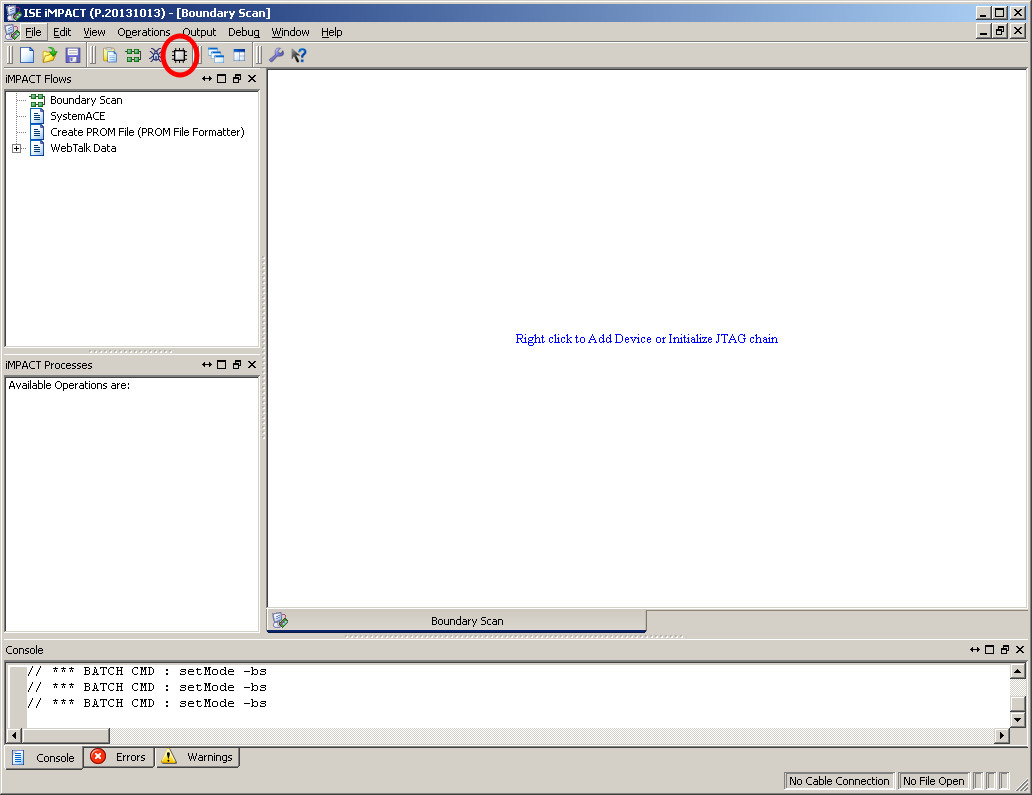1032x795 pixels.
Task: Select SystemACE flow item
Action: [x=78, y=116]
